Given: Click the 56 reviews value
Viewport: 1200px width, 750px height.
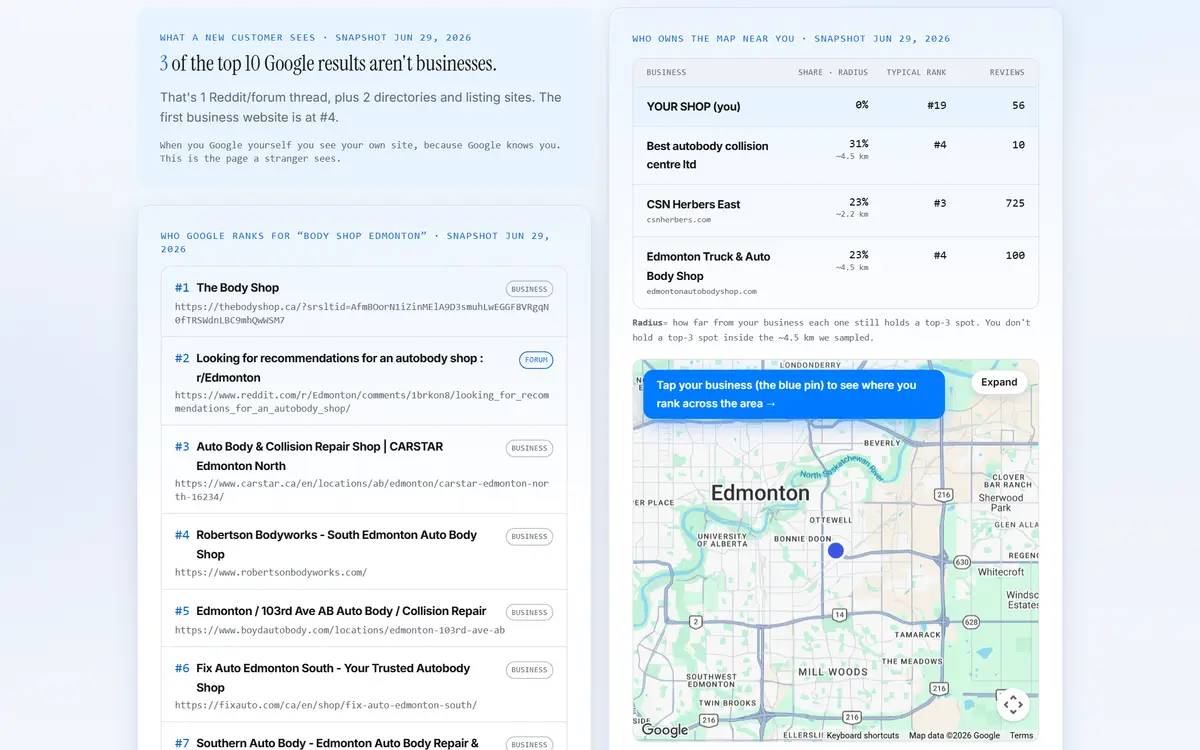Looking at the screenshot, I should point(1018,105).
